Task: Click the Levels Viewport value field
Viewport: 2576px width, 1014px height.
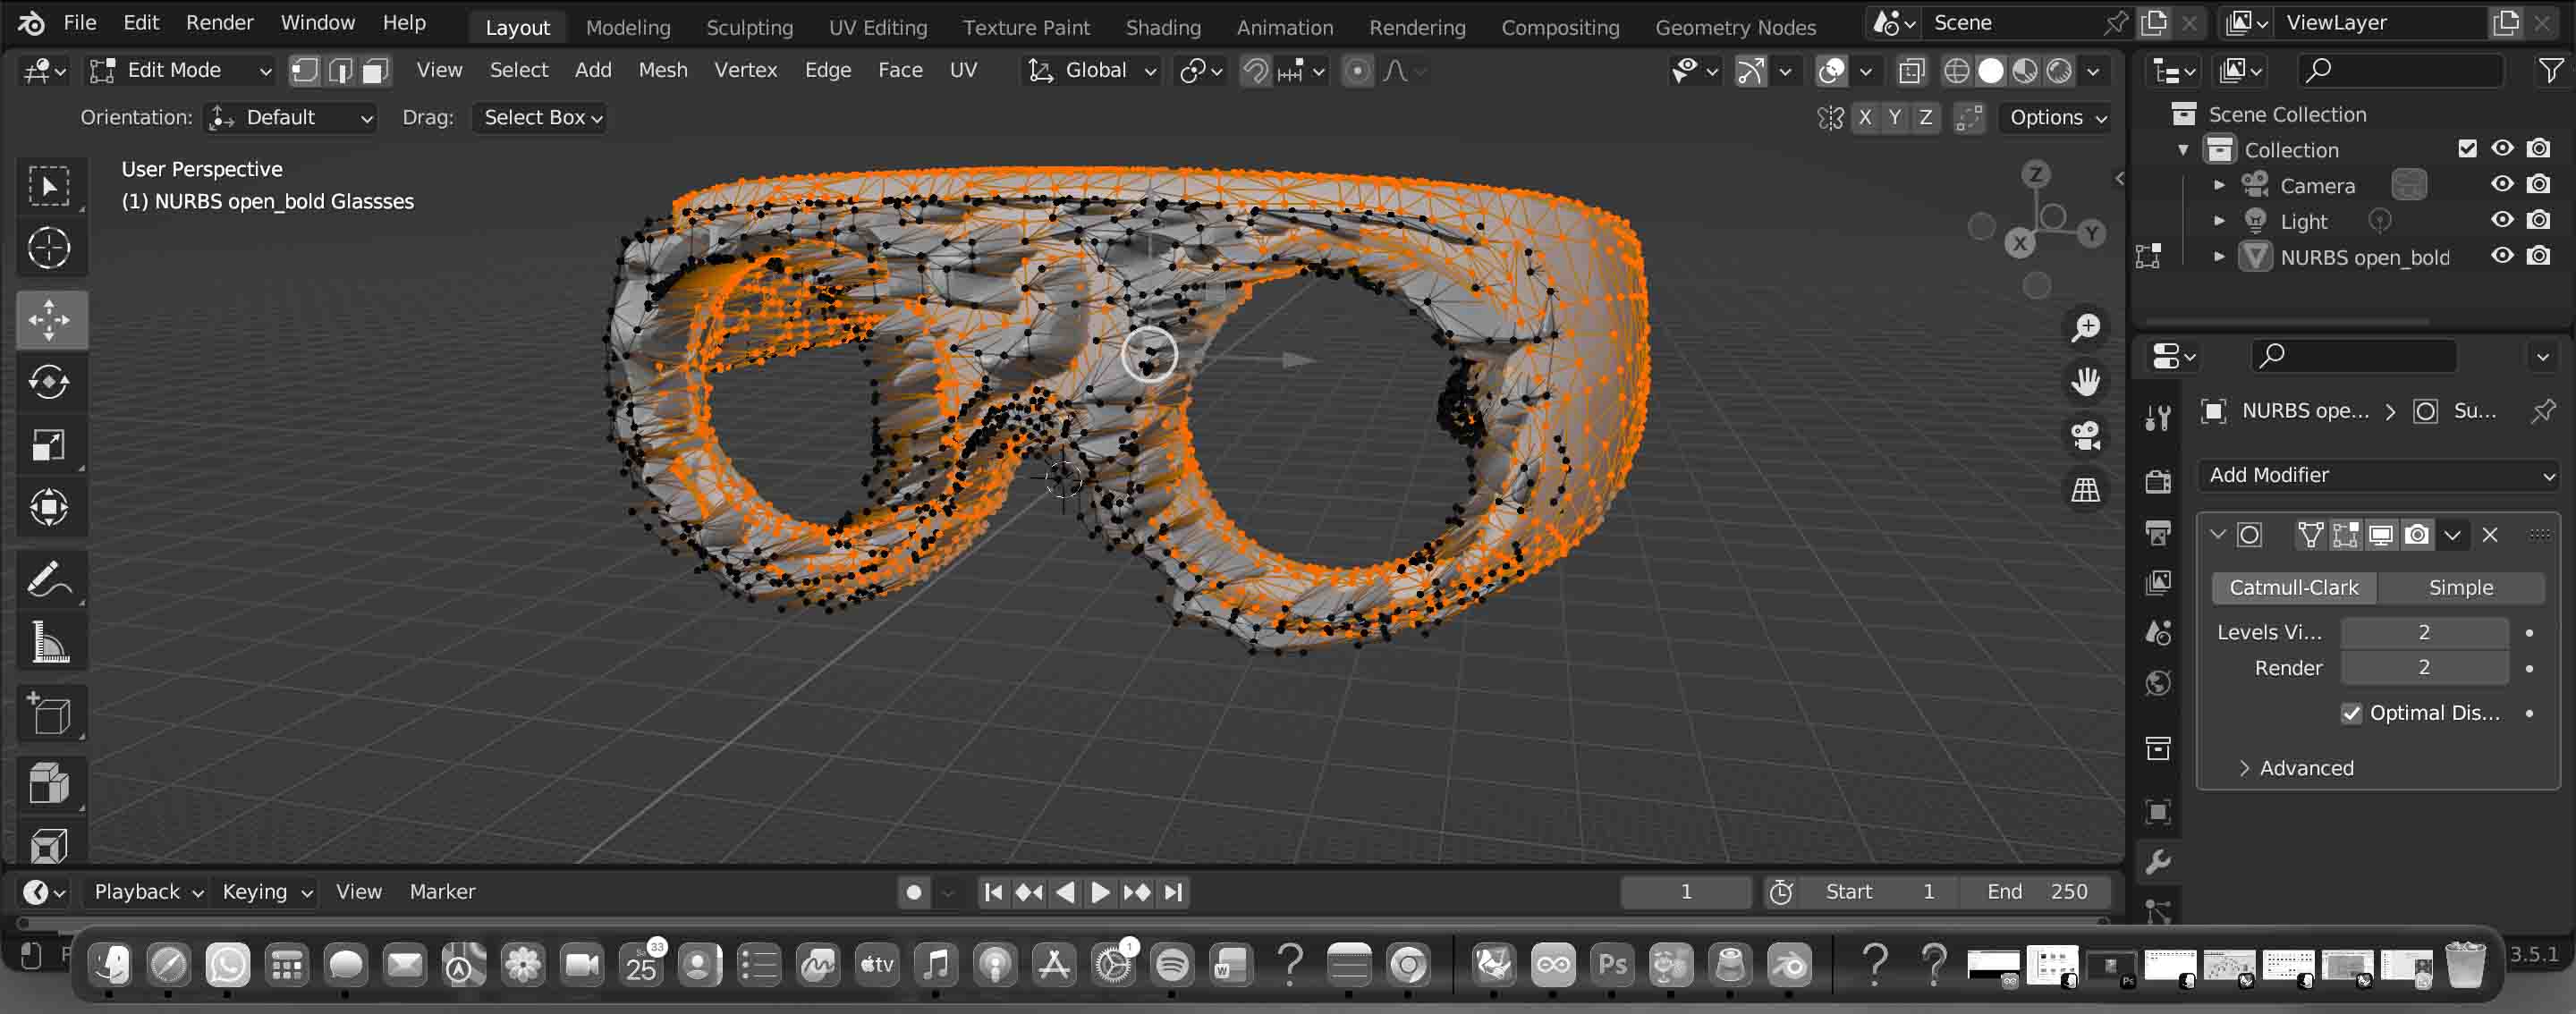Action: (x=2423, y=632)
